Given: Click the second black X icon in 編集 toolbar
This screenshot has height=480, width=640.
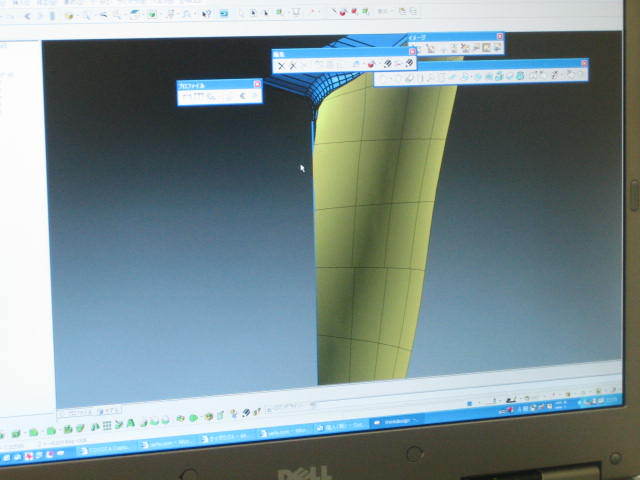Looking at the screenshot, I should click(x=293, y=66).
